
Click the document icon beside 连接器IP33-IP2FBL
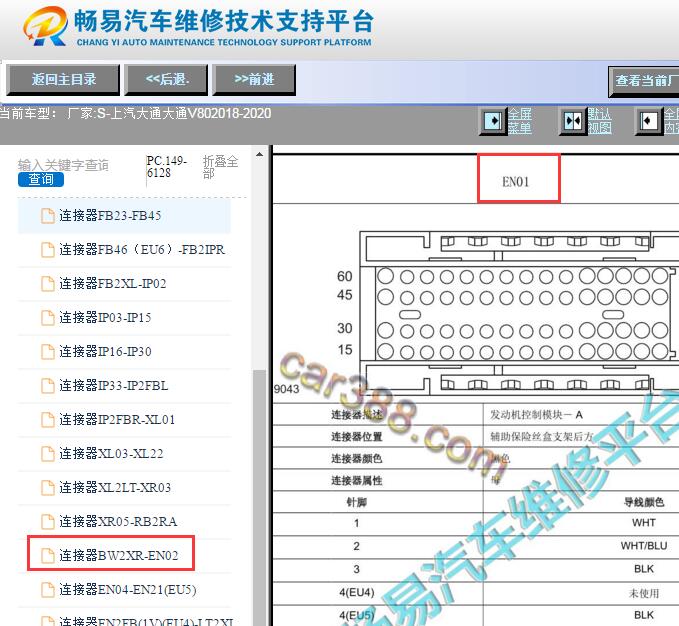(x=48, y=386)
